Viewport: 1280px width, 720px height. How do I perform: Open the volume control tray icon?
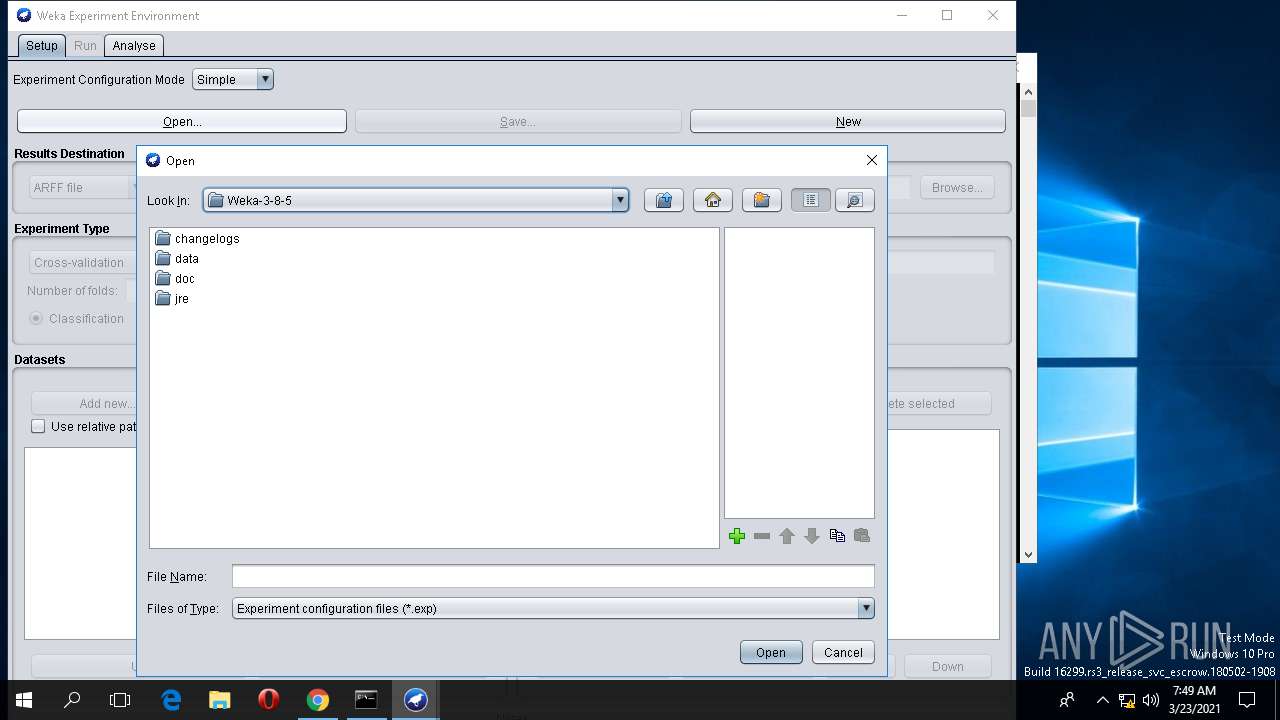tap(1151, 700)
